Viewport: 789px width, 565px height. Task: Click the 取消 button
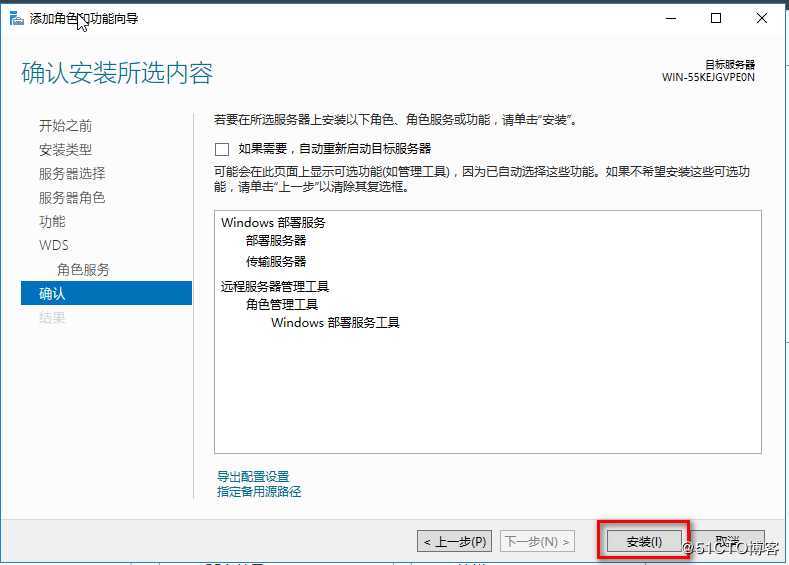pos(728,541)
